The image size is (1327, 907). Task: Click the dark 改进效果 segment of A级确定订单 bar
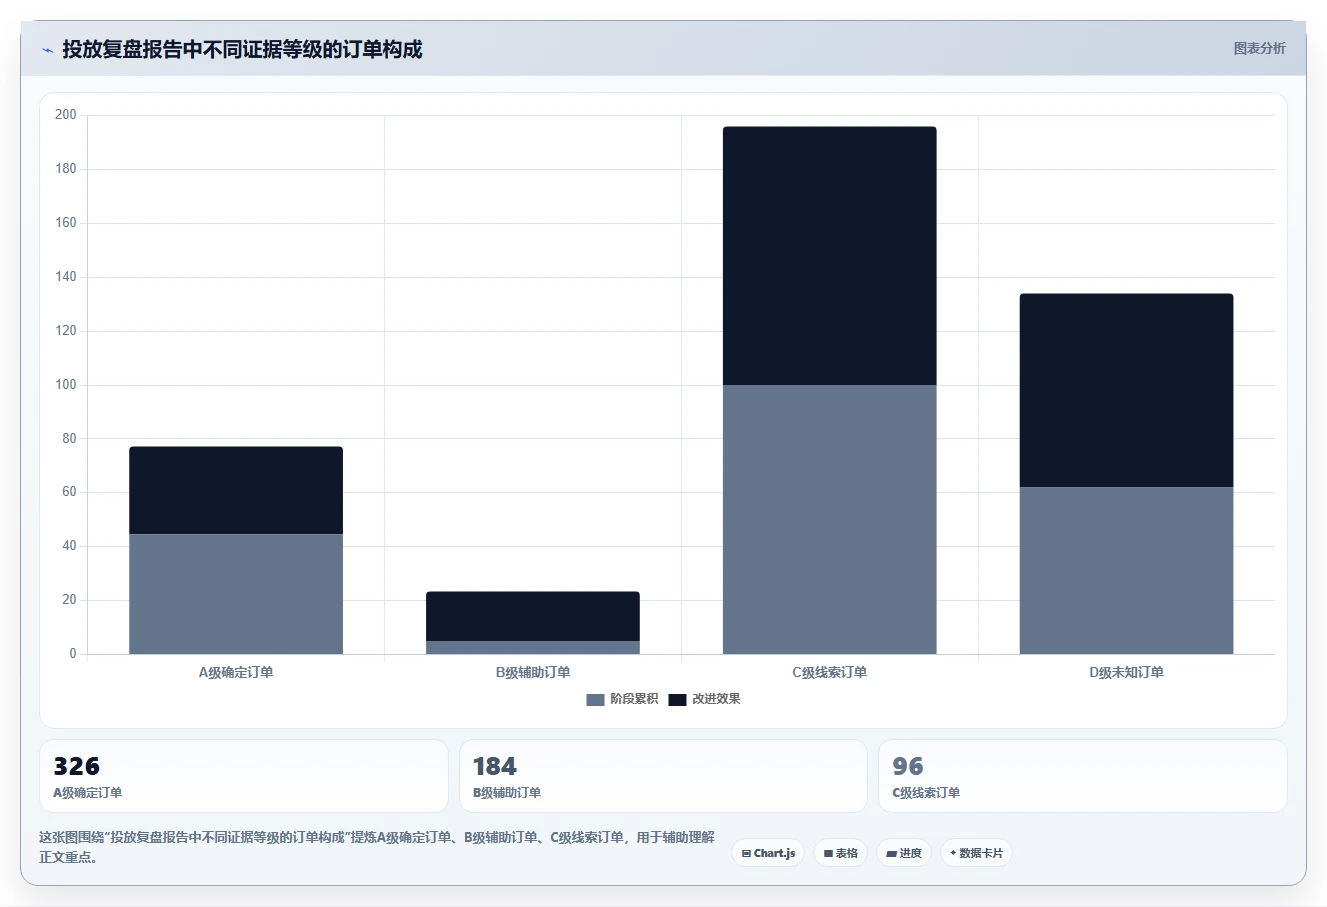[236, 490]
